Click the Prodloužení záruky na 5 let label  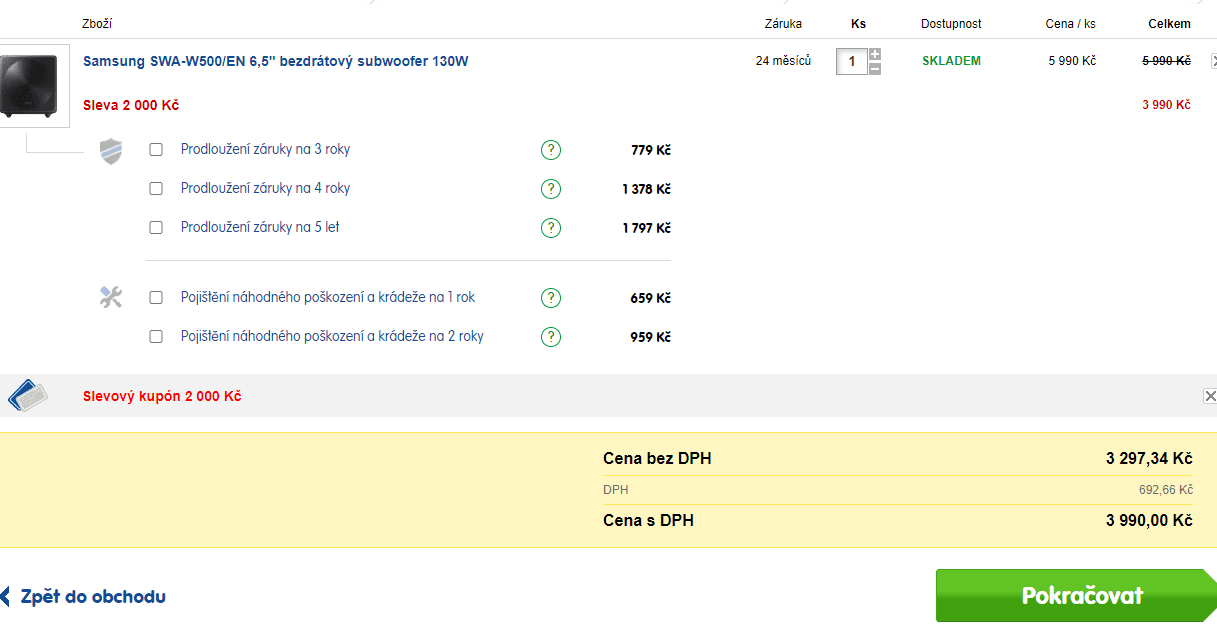tap(260, 228)
